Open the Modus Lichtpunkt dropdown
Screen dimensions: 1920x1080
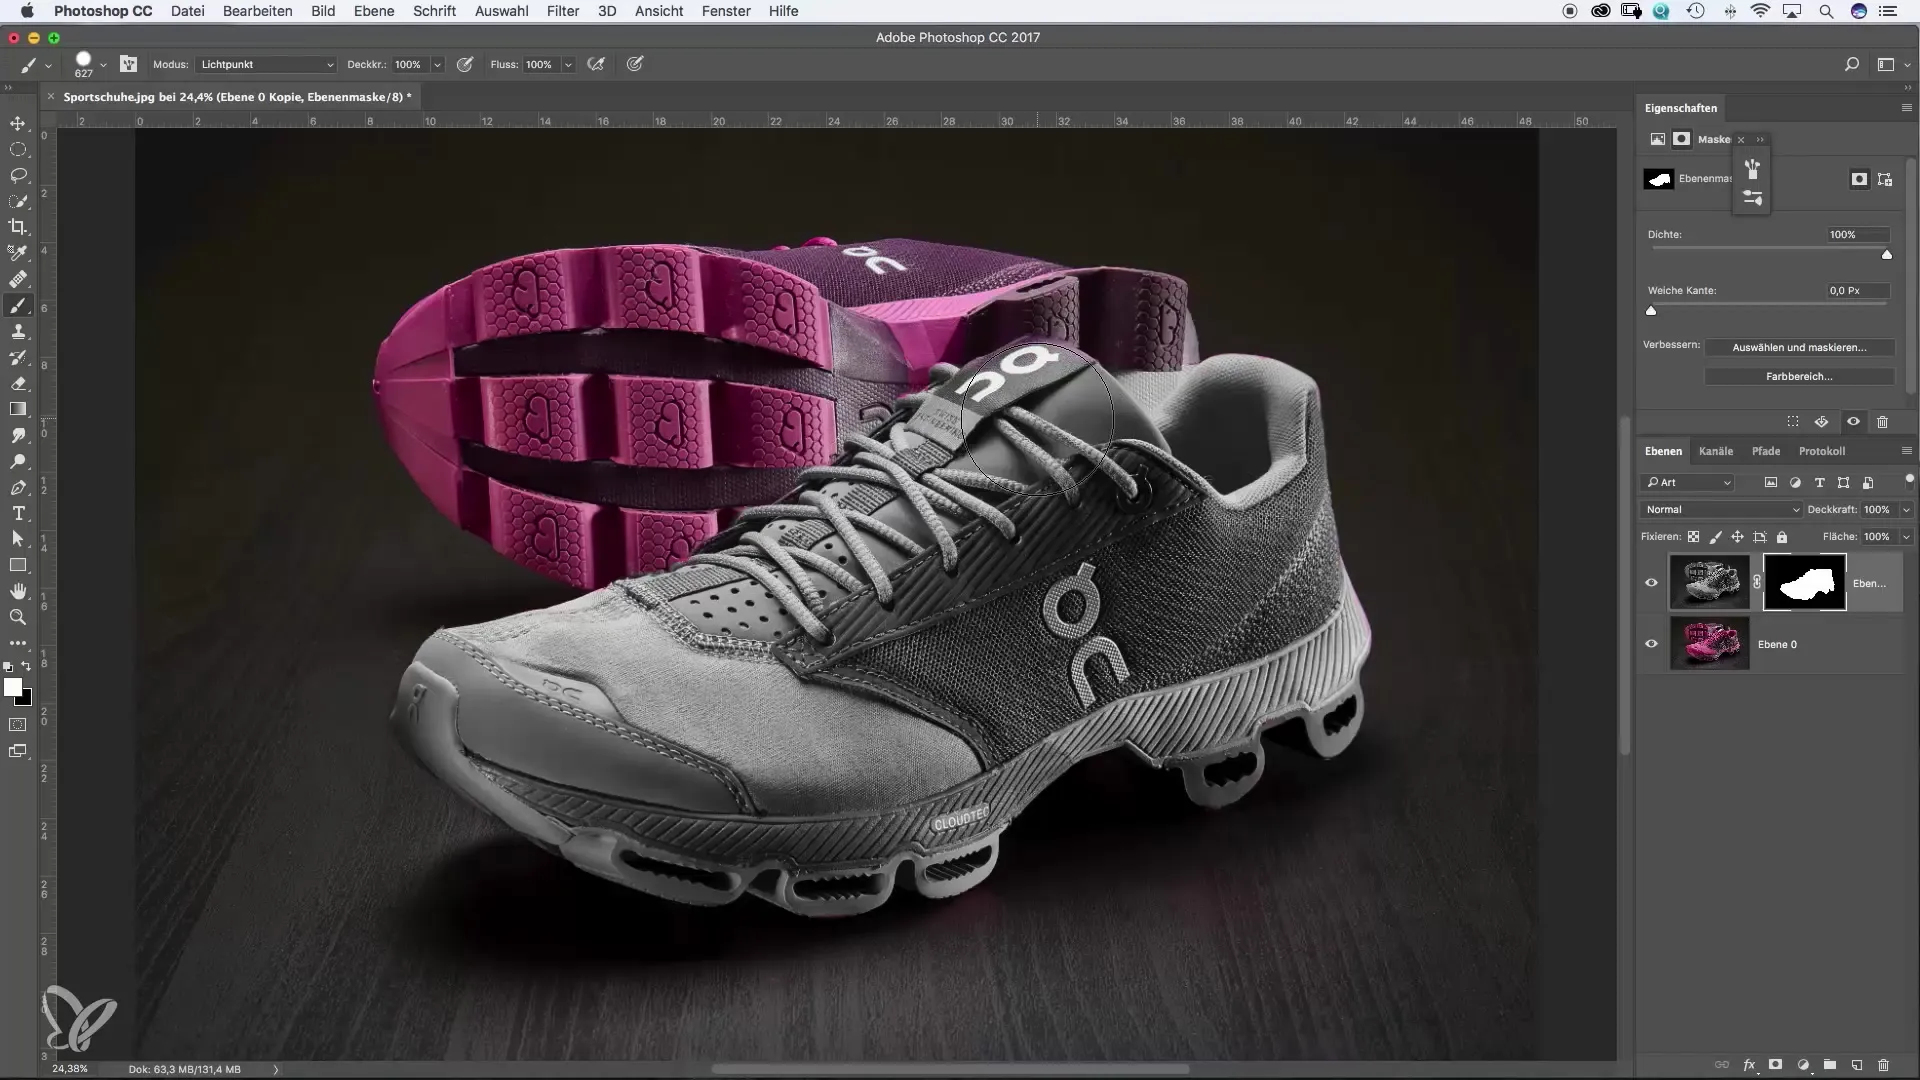[x=266, y=64]
